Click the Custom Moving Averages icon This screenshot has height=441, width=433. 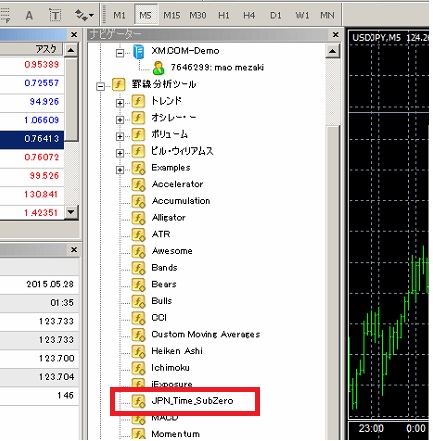point(138,334)
